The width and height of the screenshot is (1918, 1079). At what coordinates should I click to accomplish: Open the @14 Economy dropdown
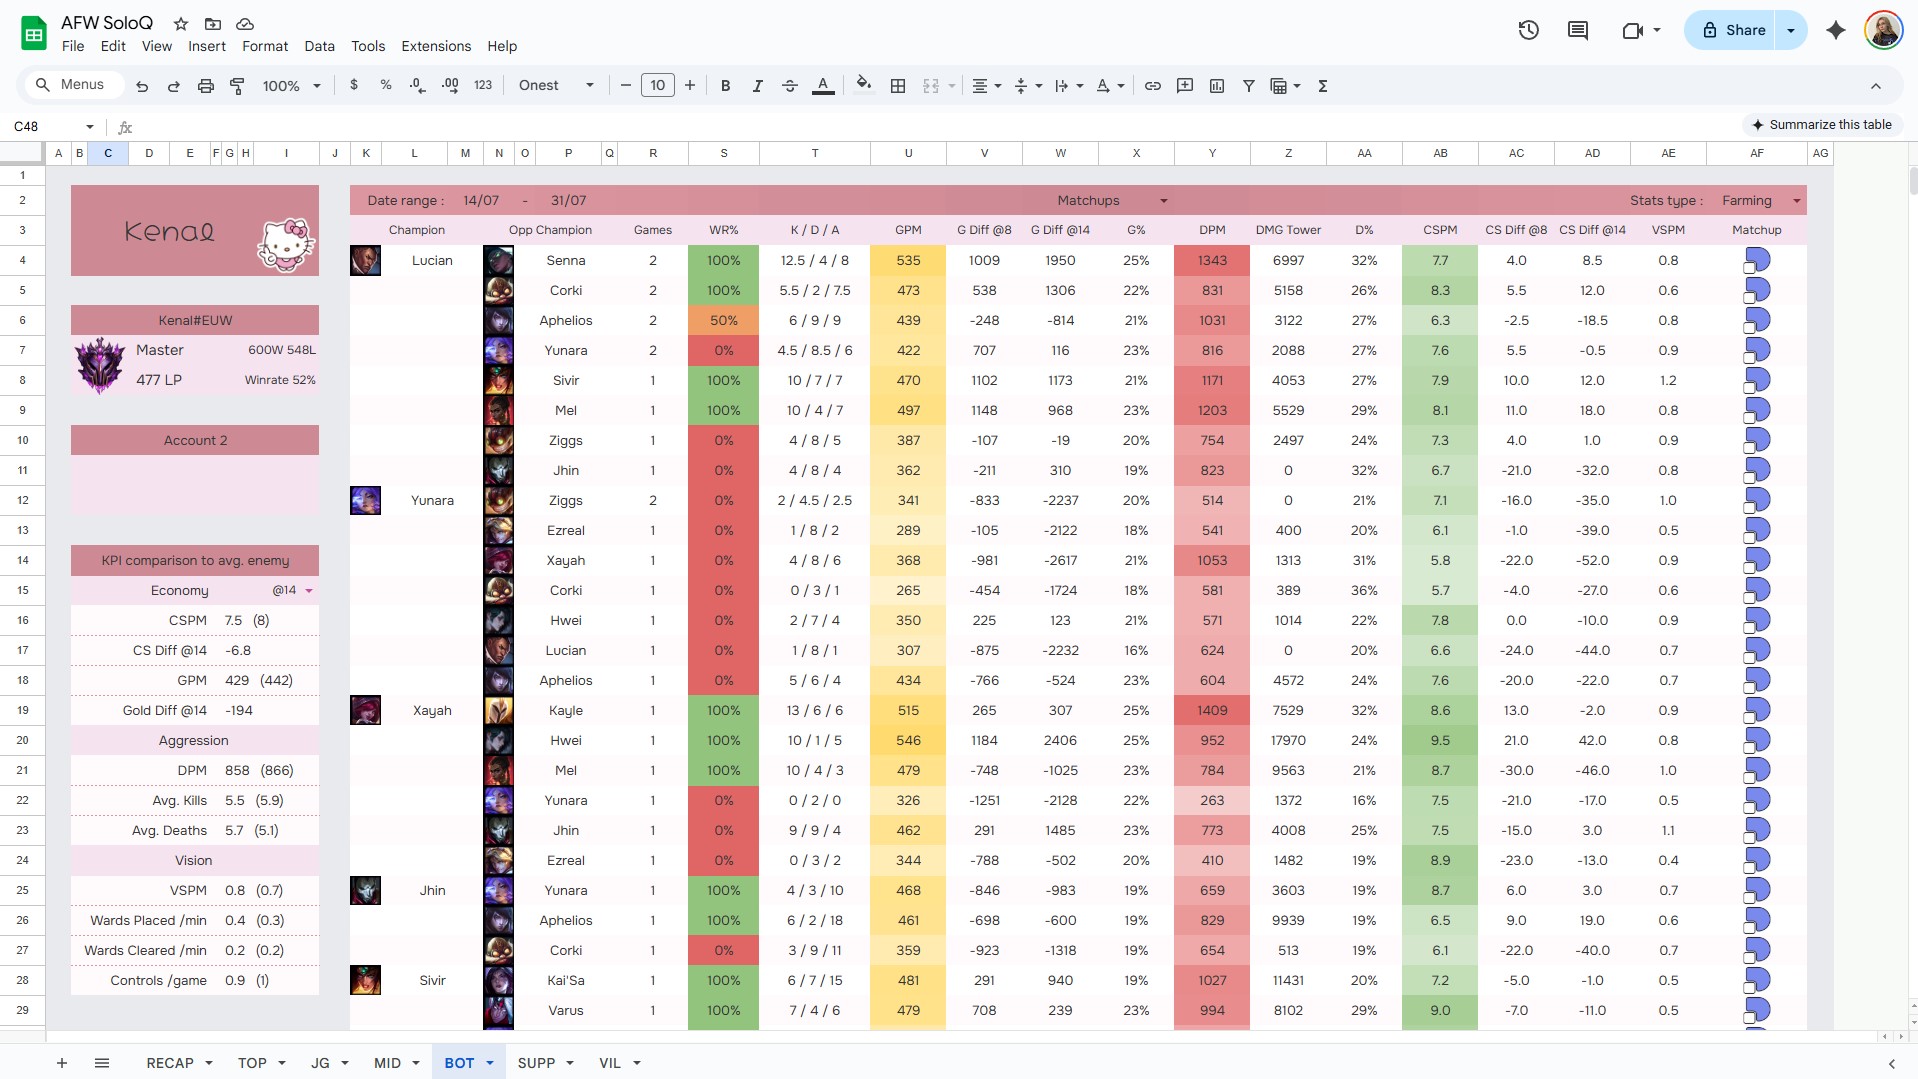[309, 591]
